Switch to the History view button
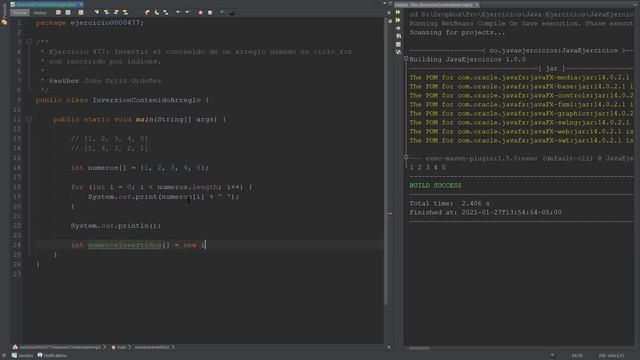 40,13
